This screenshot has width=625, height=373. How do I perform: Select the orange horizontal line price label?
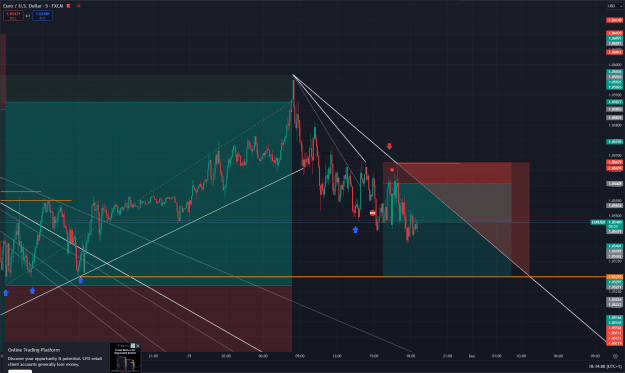tap(615, 277)
